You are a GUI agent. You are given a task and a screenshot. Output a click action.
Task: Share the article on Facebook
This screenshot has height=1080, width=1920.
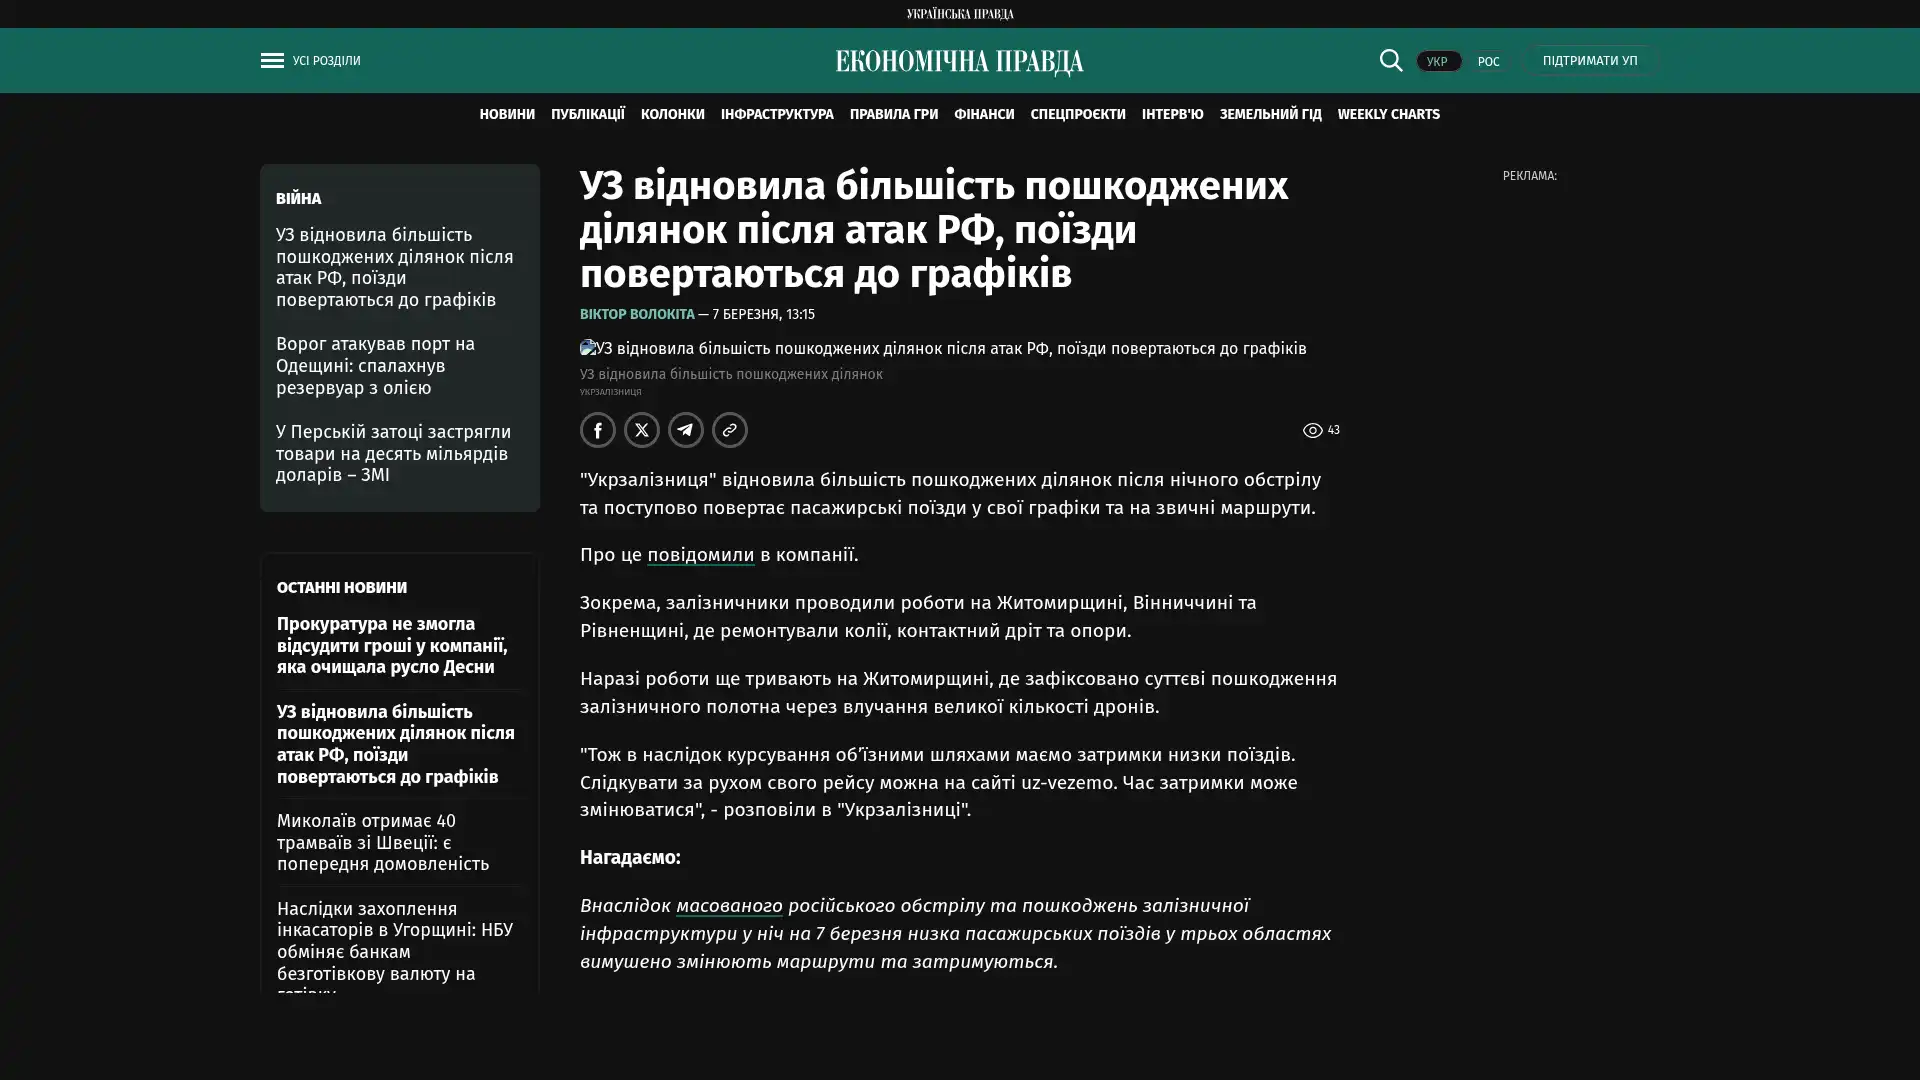pyautogui.click(x=598, y=430)
